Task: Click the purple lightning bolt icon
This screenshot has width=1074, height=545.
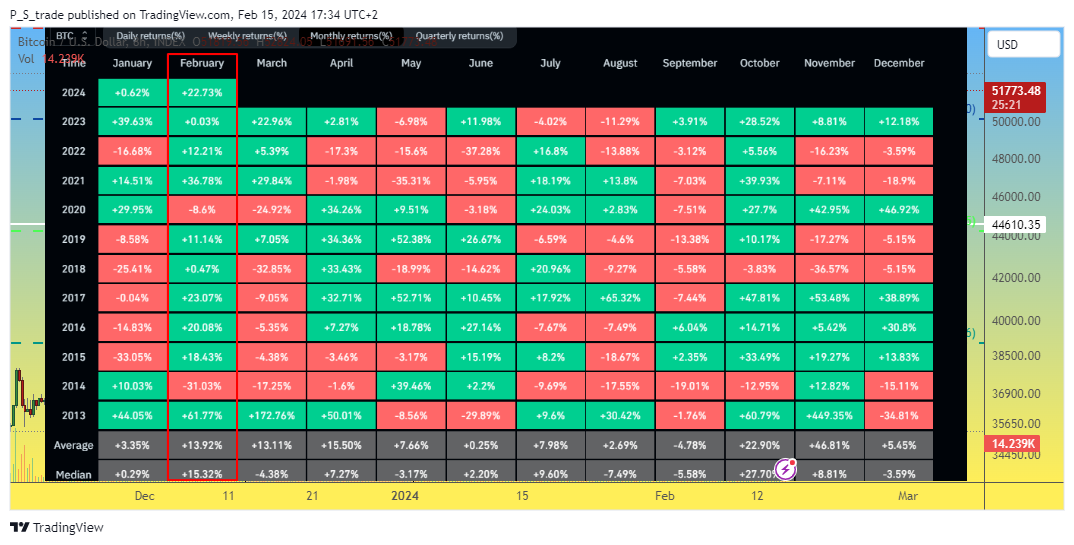Action: [x=785, y=470]
